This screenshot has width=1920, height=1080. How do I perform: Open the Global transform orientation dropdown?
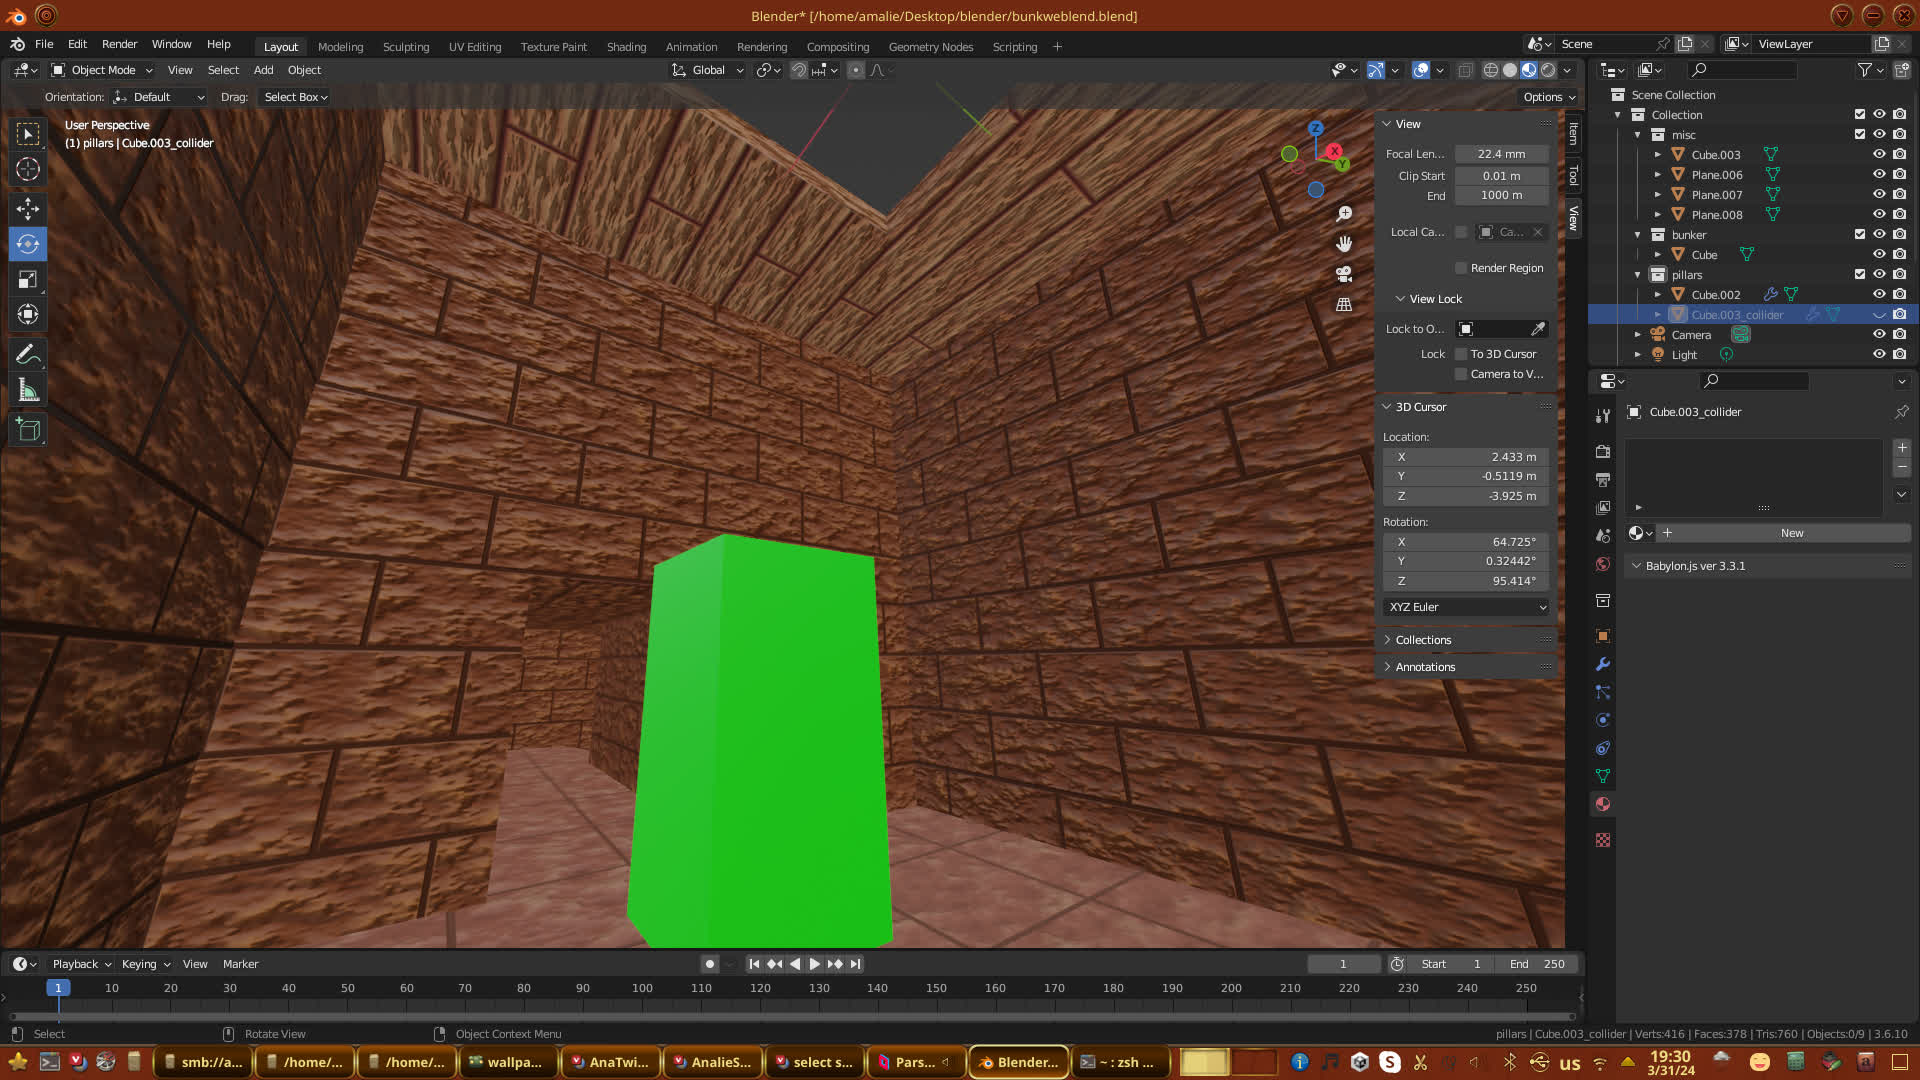tap(708, 70)
